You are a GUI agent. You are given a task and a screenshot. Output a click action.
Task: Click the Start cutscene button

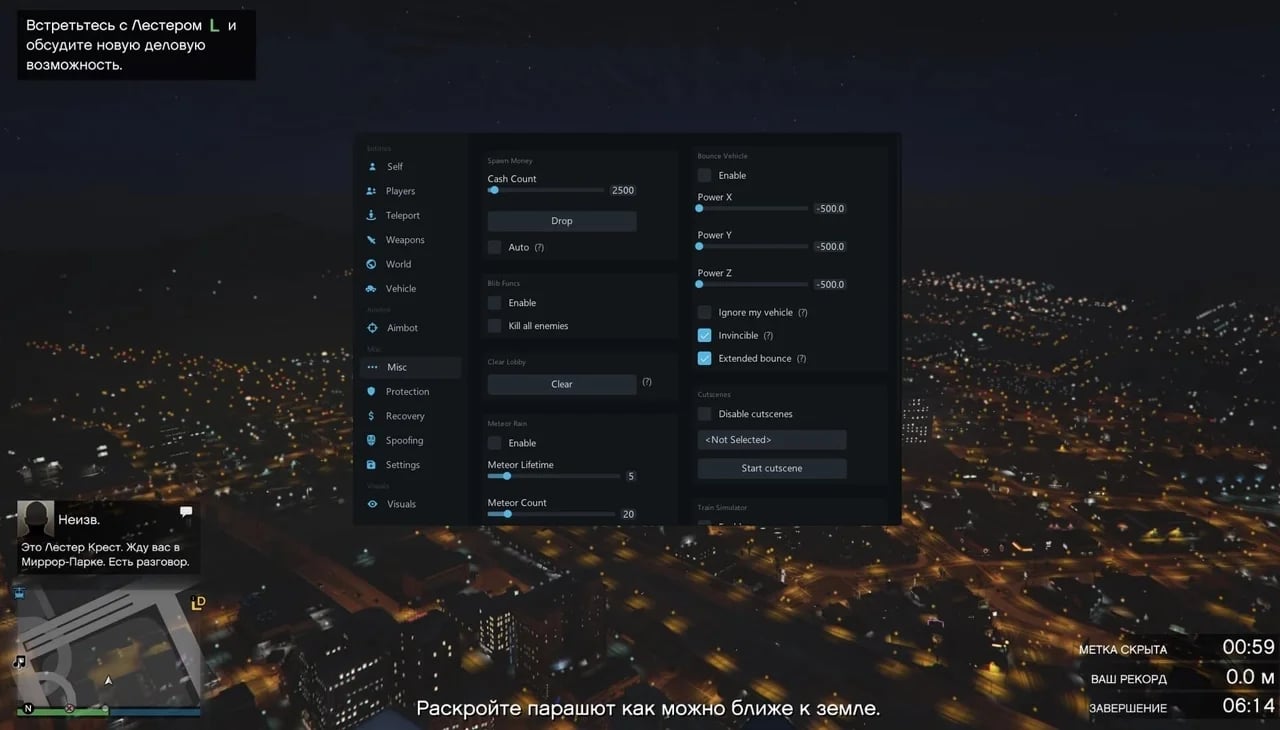click(772, 468)
